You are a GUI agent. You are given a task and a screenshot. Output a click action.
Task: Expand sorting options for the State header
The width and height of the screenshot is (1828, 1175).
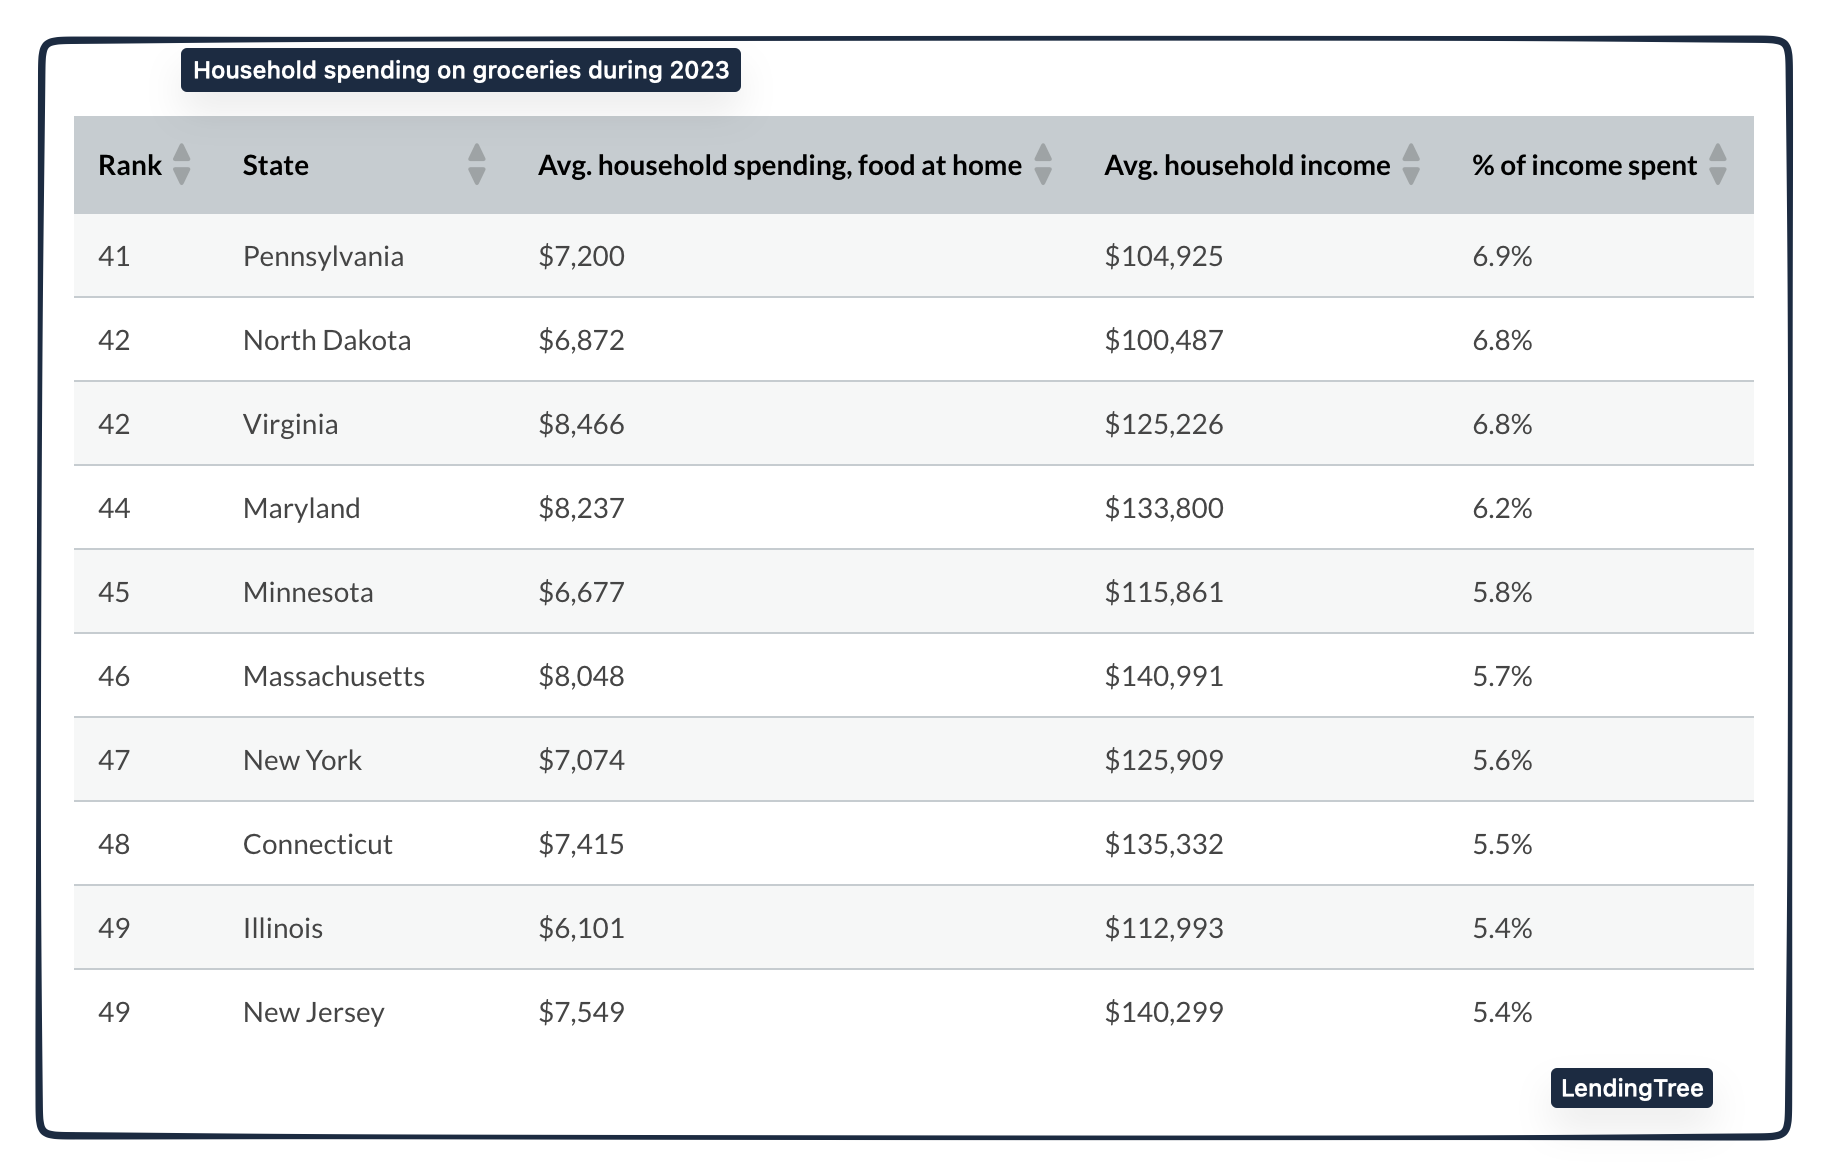point(477,165)
